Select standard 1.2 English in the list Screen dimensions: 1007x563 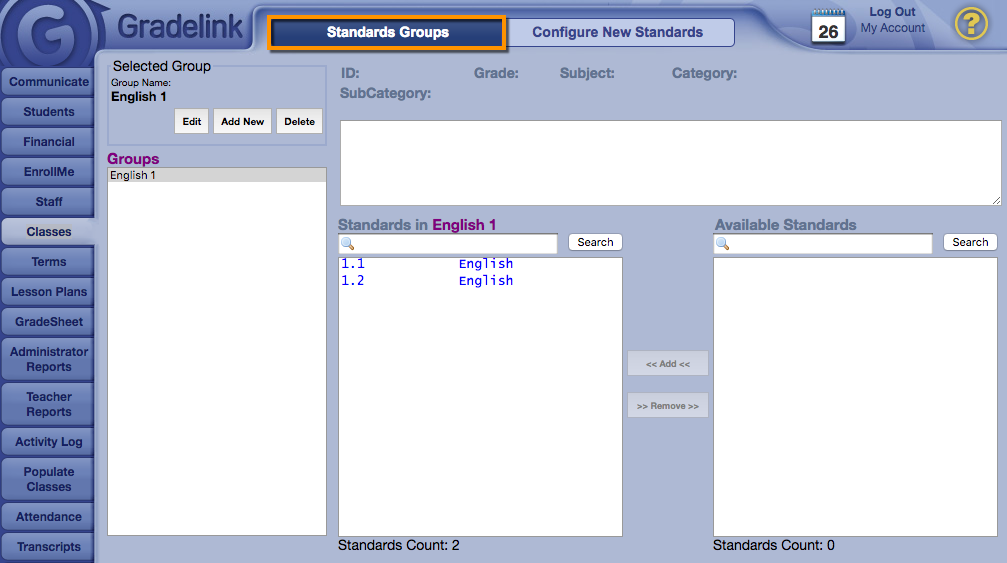[427, 281]
